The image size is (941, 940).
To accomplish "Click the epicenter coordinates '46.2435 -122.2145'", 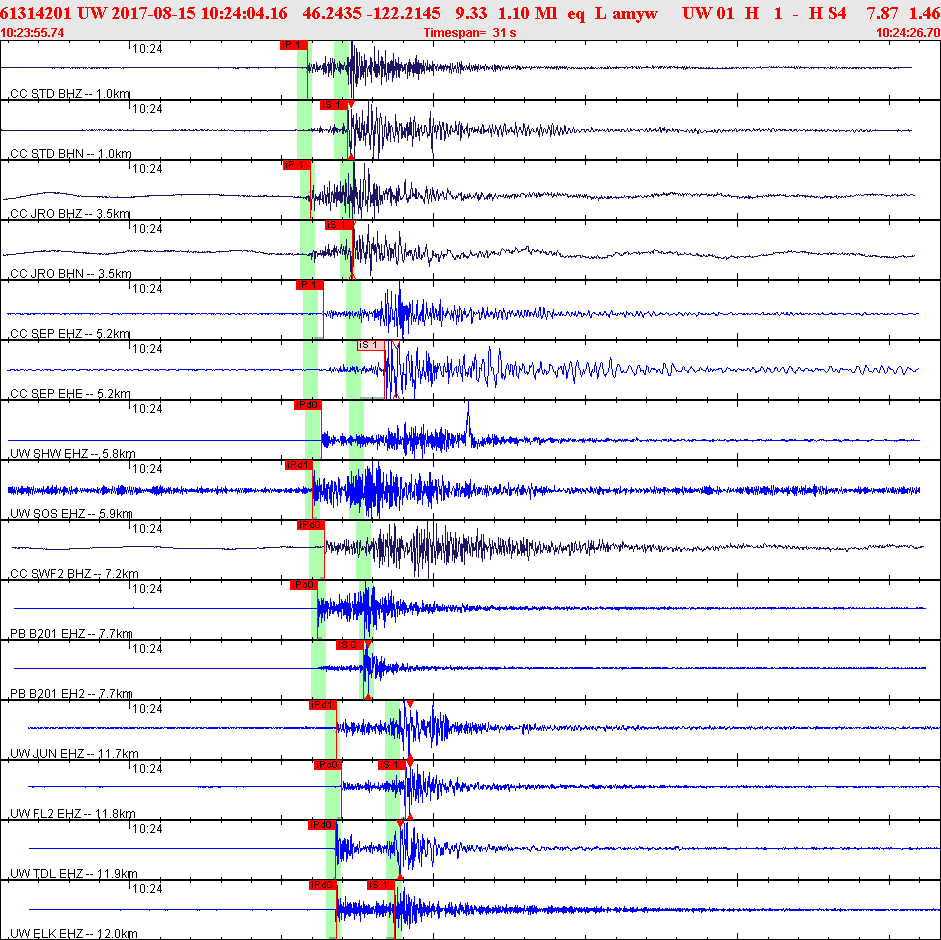I will 371,13.
